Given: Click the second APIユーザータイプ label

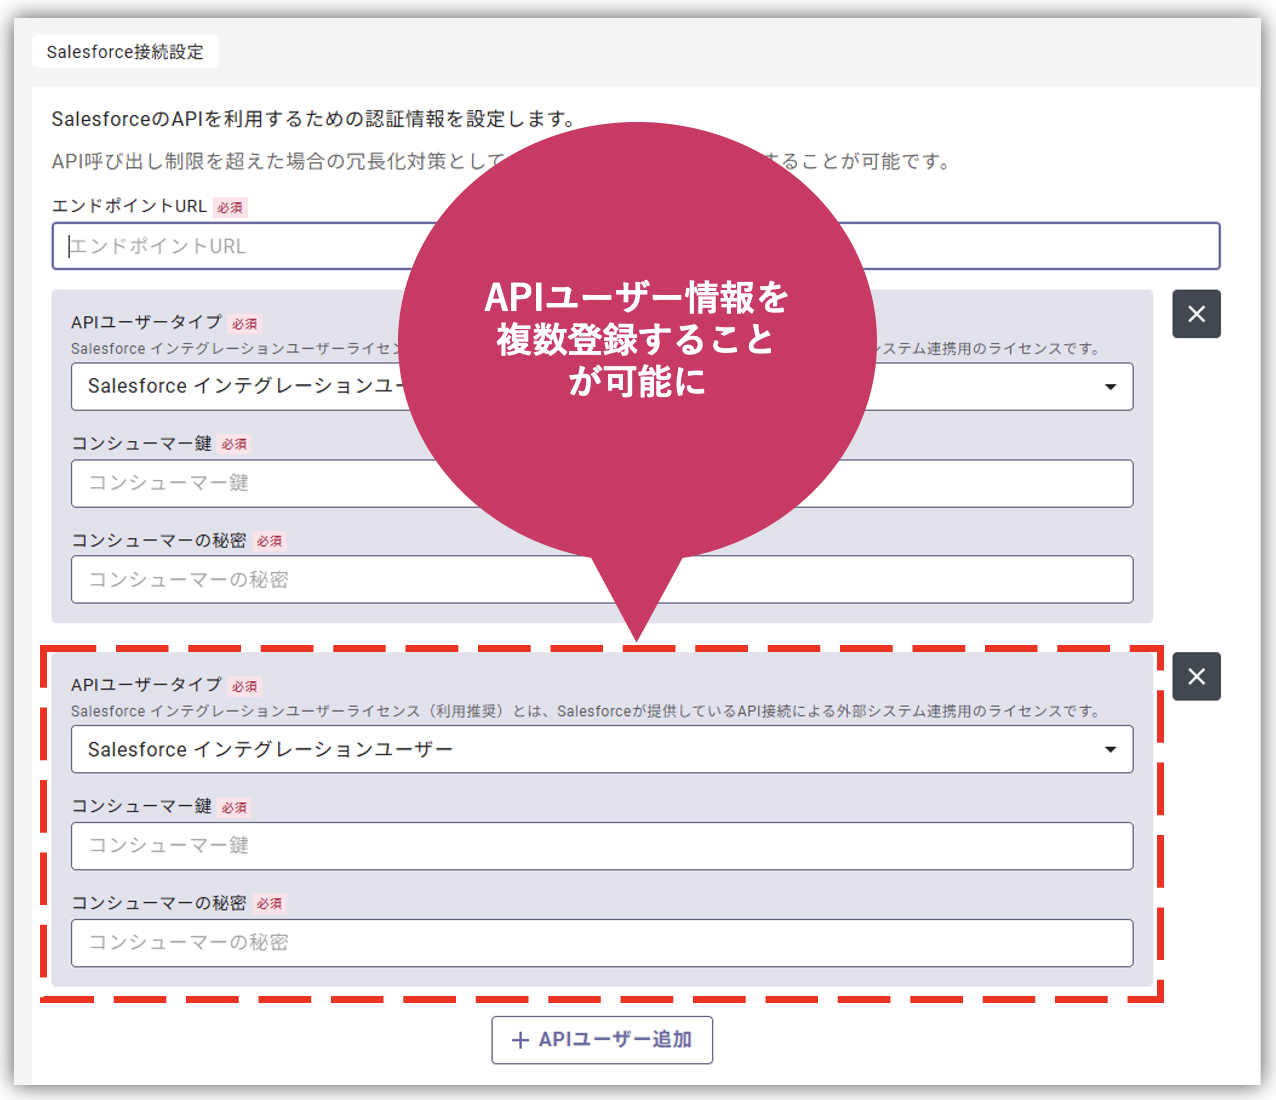Looking at the screenshot, I should [146, 685].
